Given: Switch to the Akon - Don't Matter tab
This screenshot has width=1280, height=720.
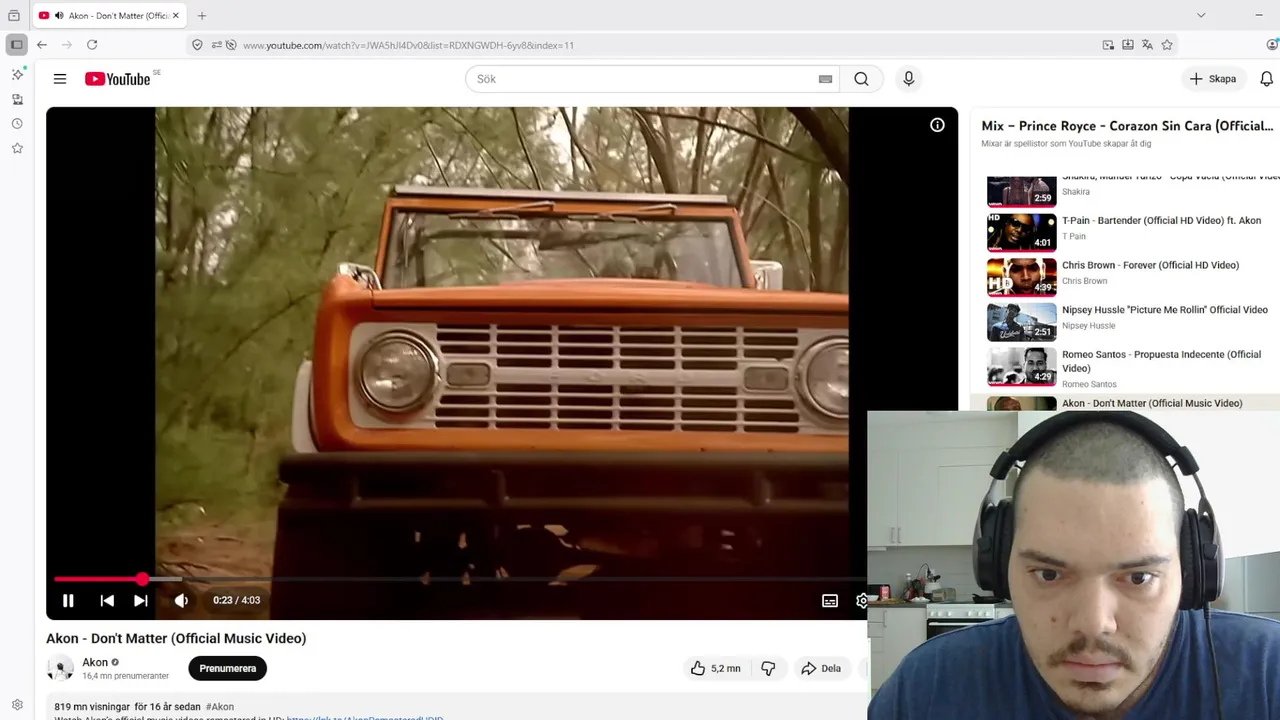Looking at the screenshot, I should click(x=109, y=16).
